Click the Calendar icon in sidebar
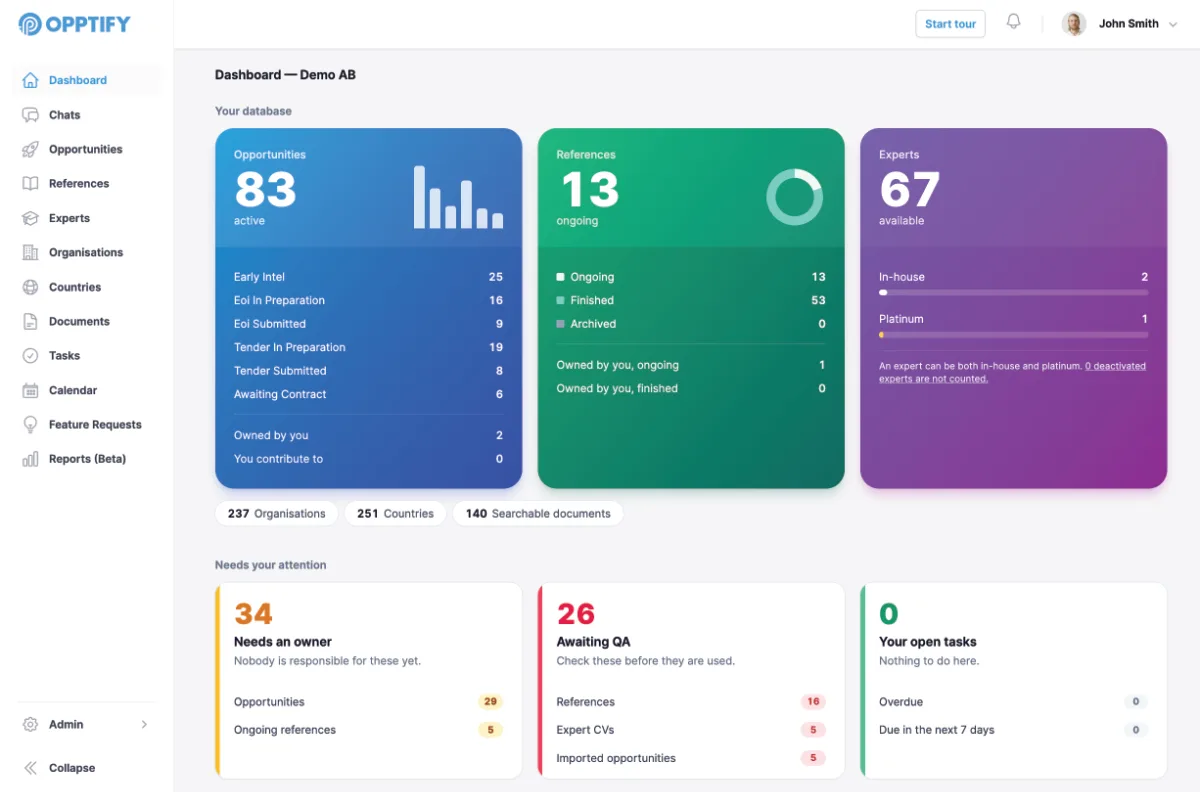Viewport: 1200px width, 792px height. pyautogui.click(x=30, y=390)
